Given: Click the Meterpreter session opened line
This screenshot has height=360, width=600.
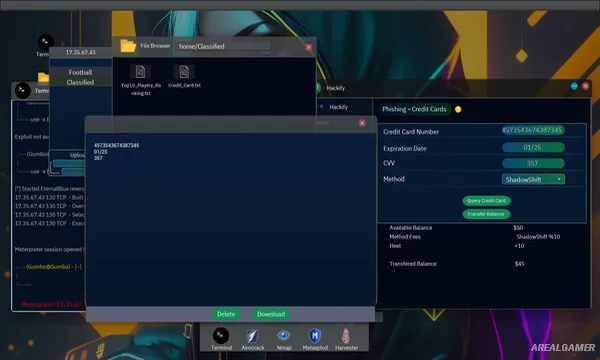Looking at the screenshot, I should point(50,249).
